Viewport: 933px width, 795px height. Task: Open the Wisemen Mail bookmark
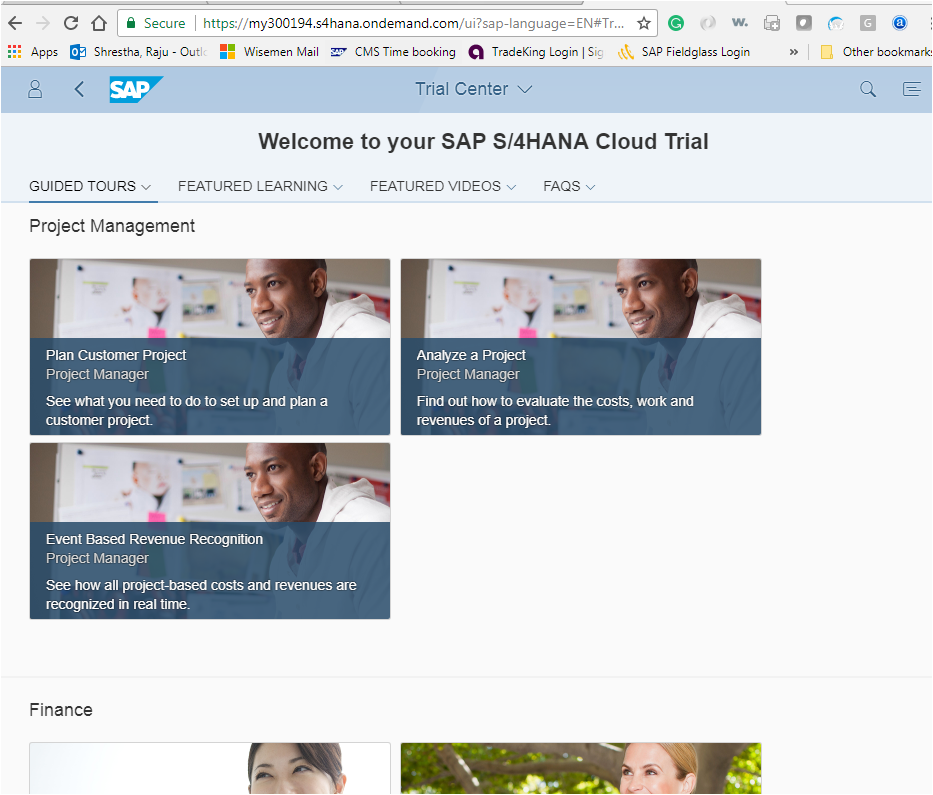[x=269, y=52]
